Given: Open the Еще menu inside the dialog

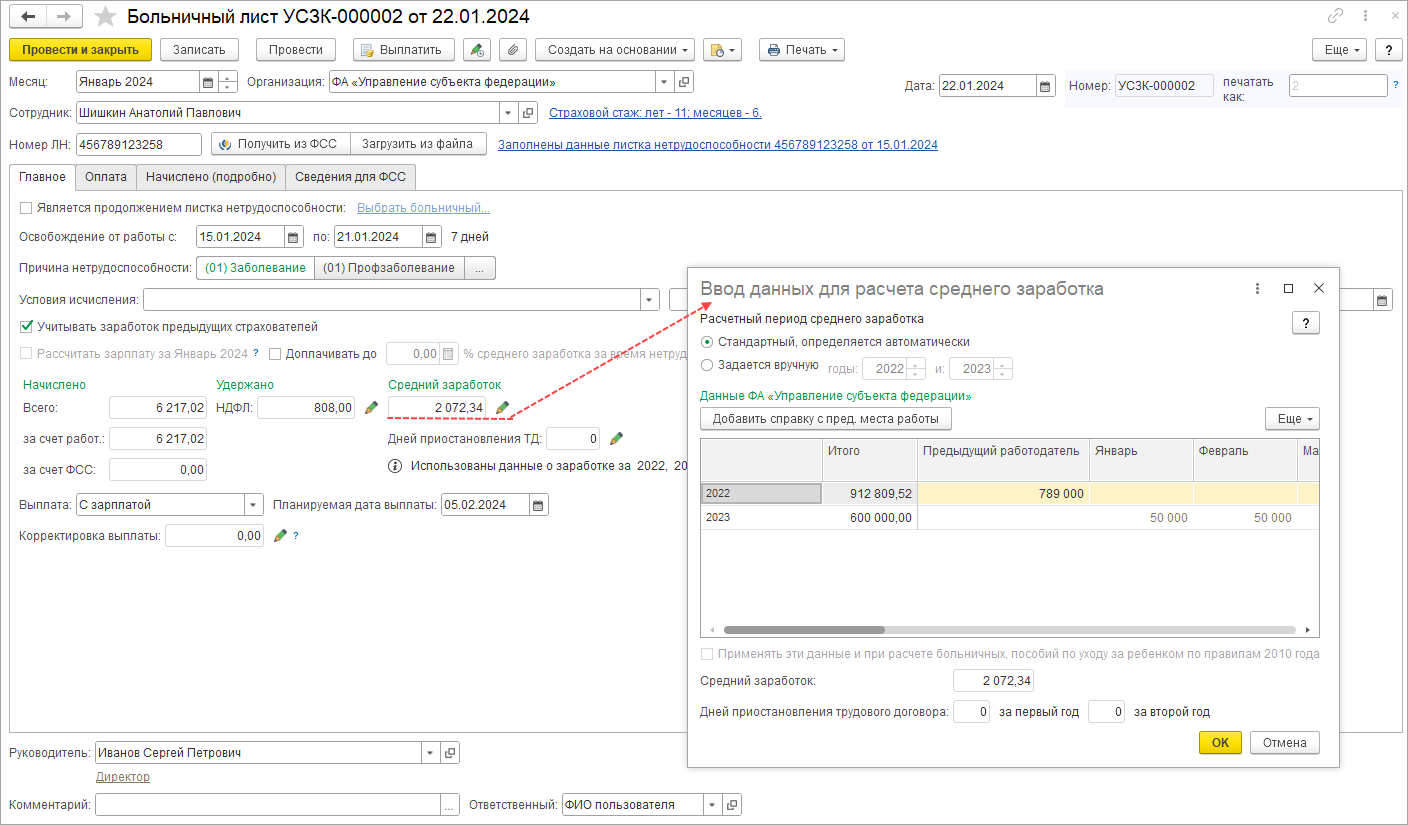Looking at the screenshot, I should 1292,418.
